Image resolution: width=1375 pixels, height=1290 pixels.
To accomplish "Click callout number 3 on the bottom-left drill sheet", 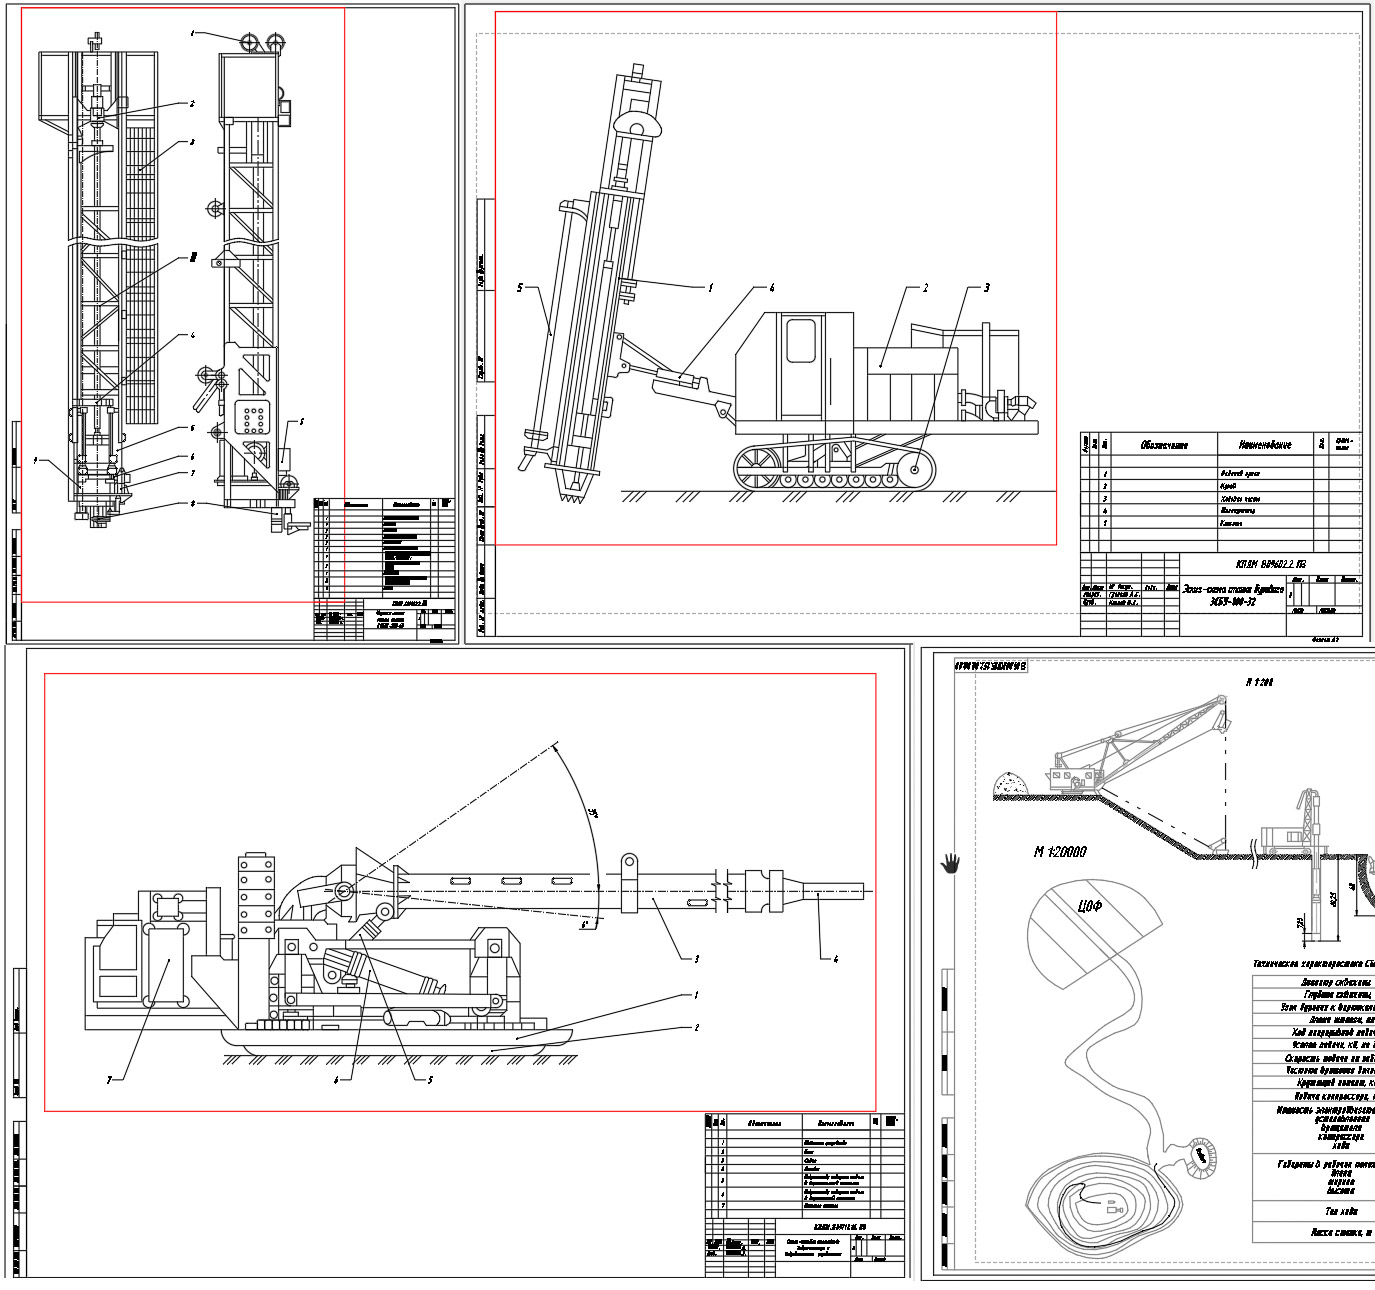I will click(x=696, y=958).
